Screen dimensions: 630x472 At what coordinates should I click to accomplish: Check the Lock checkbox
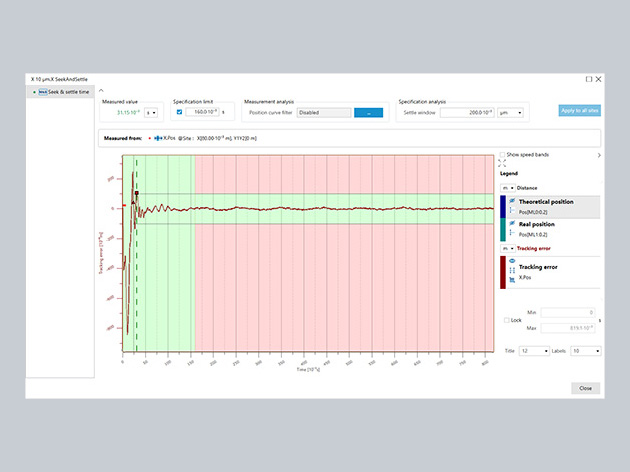[506, 320]
